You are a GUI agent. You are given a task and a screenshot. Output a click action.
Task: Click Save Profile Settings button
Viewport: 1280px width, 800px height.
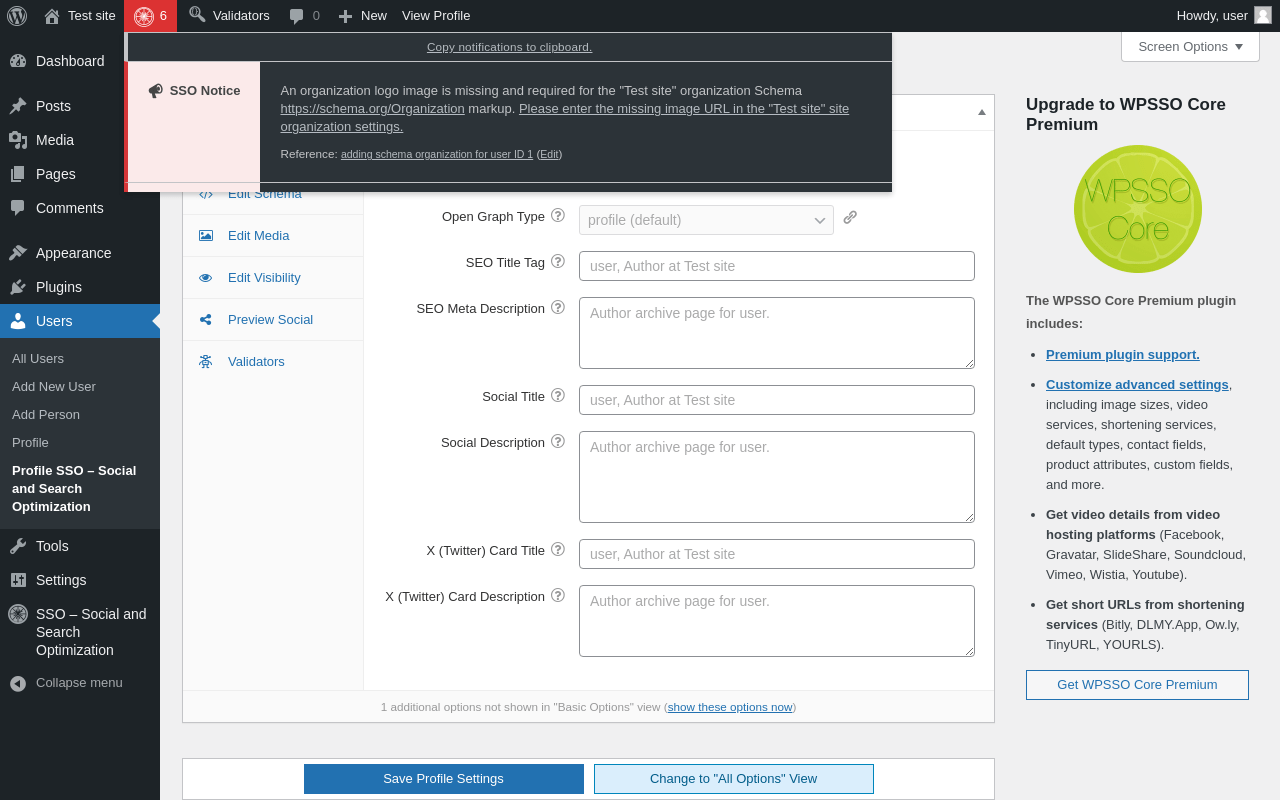pos(443,779)
